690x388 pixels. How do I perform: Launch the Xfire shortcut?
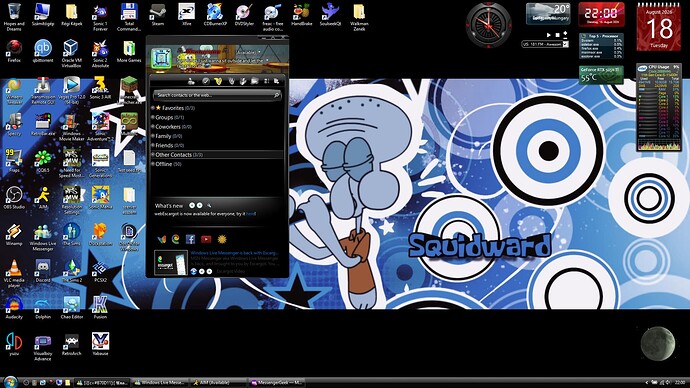coord(187,15)
